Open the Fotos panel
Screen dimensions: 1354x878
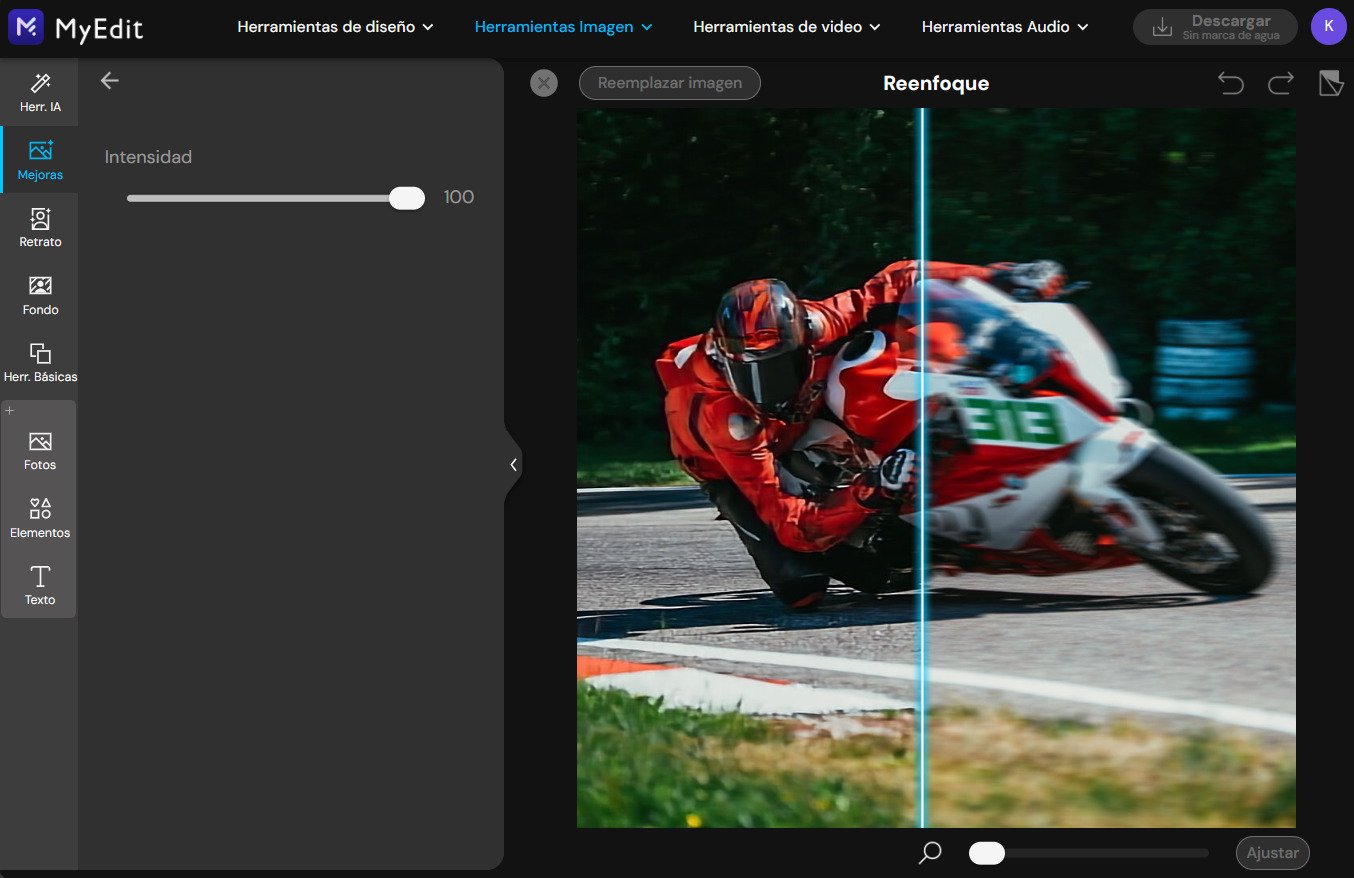click(x=40, y=449)
